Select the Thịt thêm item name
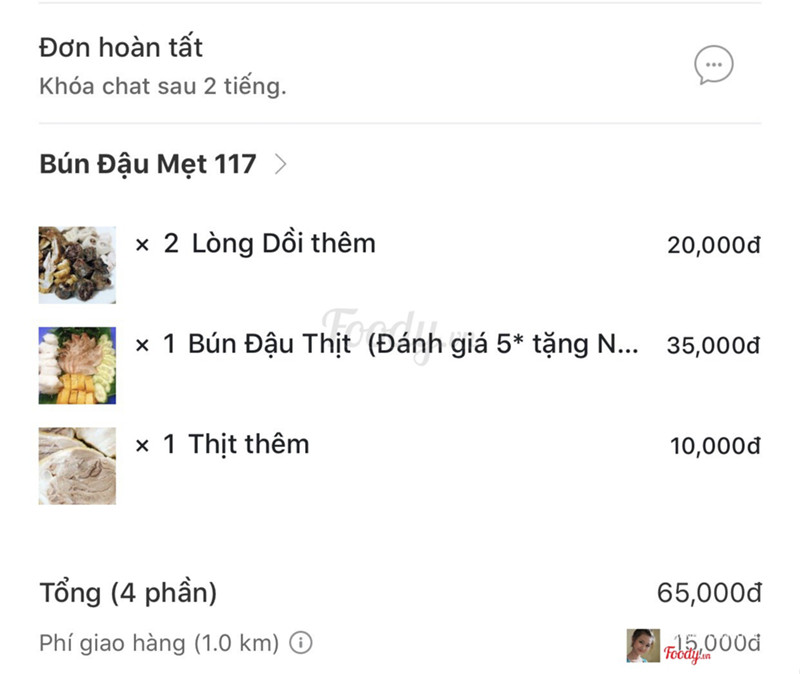The image size is (800, 674). (249, 444)
